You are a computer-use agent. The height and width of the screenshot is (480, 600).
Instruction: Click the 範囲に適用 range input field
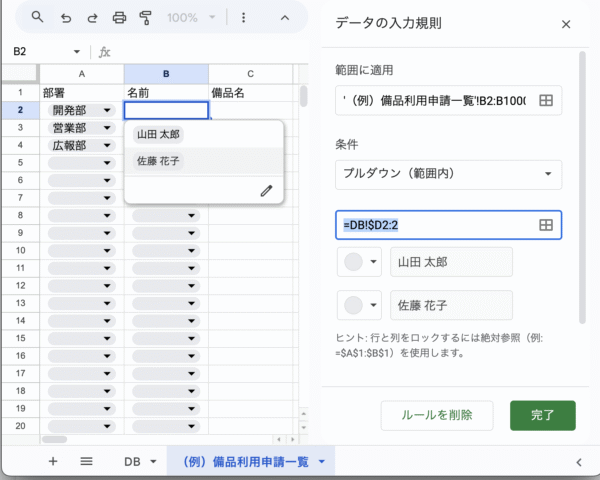(x=435, y=100)
